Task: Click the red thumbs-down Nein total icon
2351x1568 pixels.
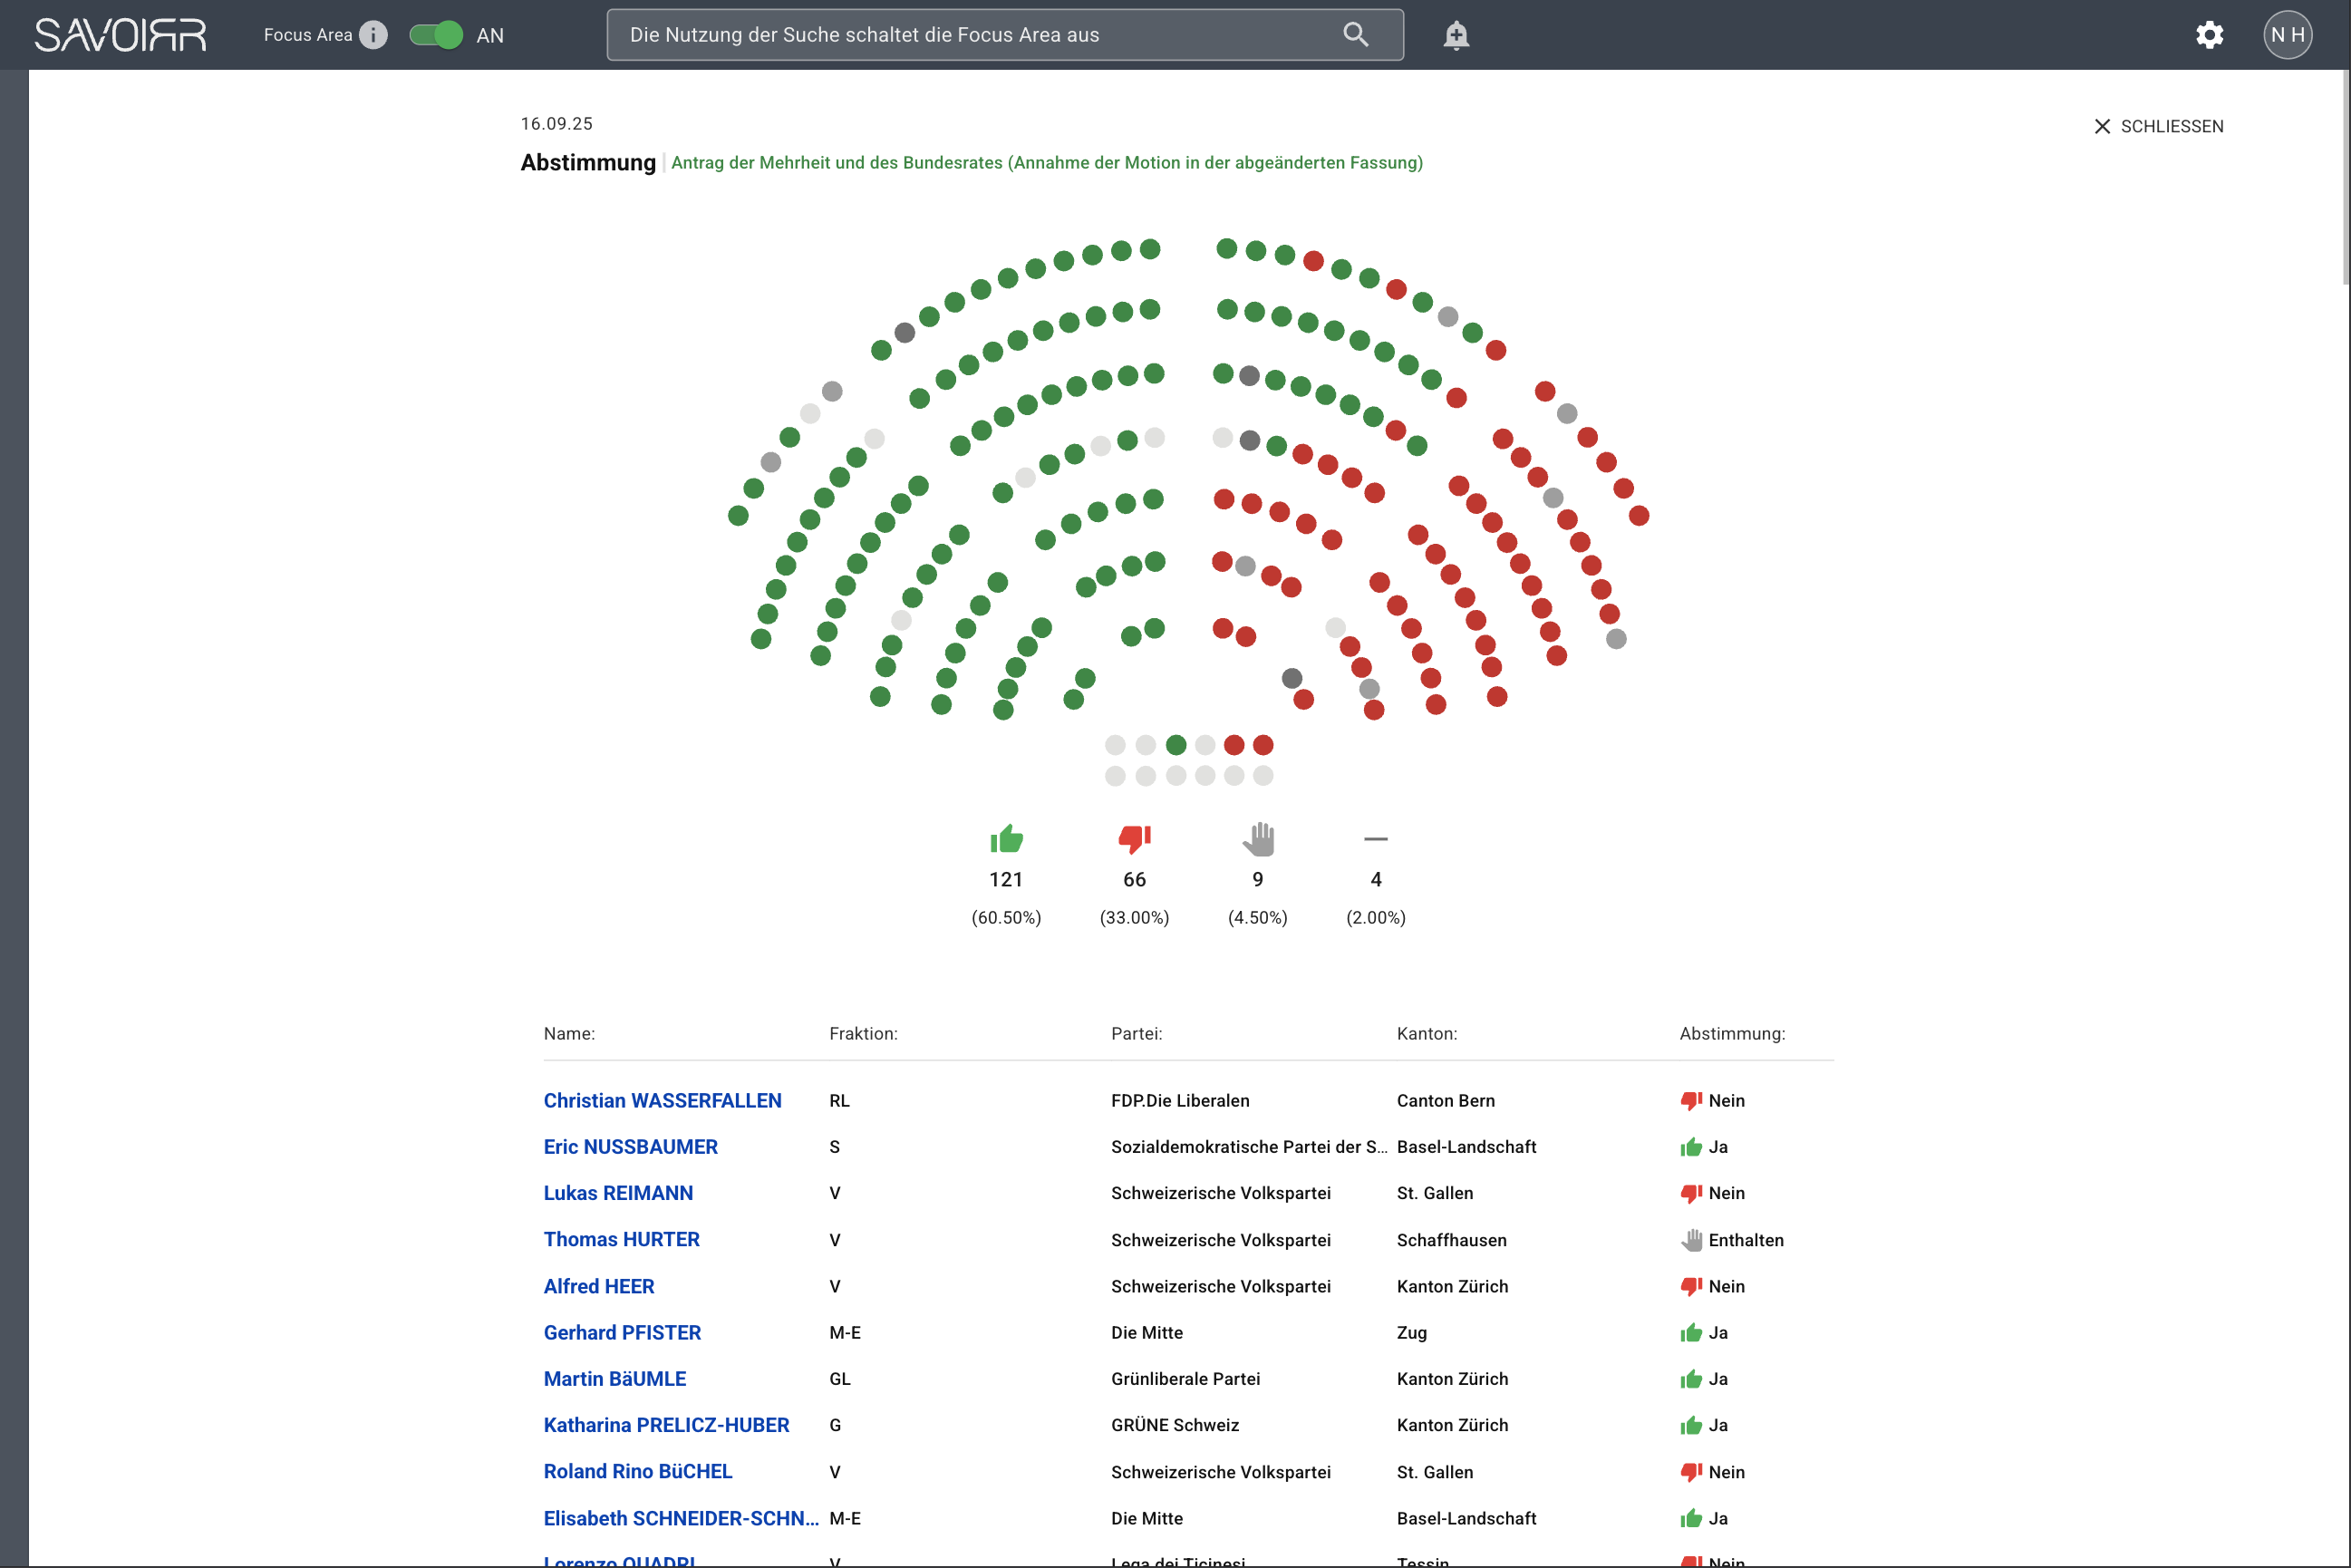Action: click(1134, 838)
